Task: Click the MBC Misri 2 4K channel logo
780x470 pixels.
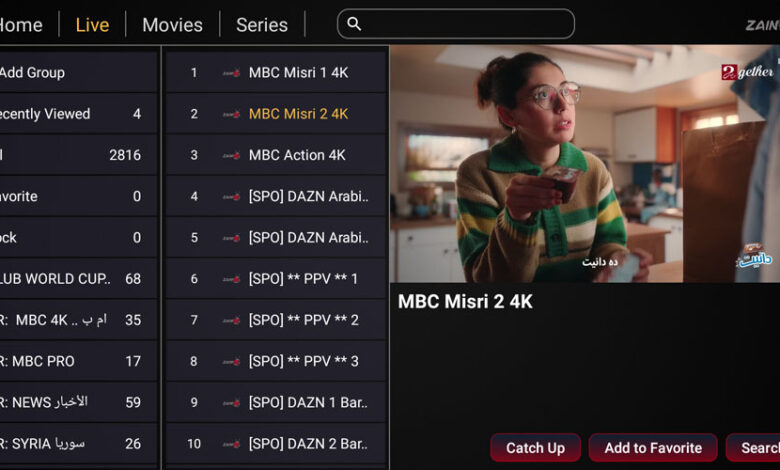Action: coord(231,114)
